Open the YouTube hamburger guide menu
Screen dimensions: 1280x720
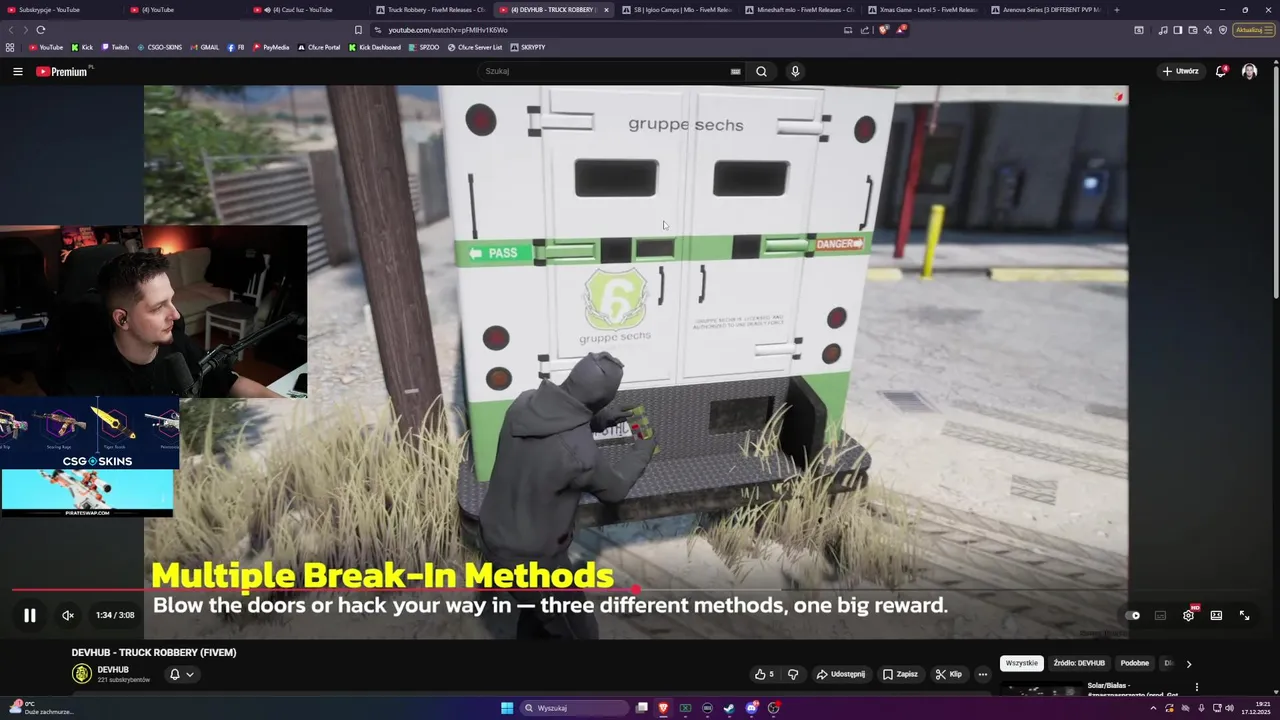[17, 71]
